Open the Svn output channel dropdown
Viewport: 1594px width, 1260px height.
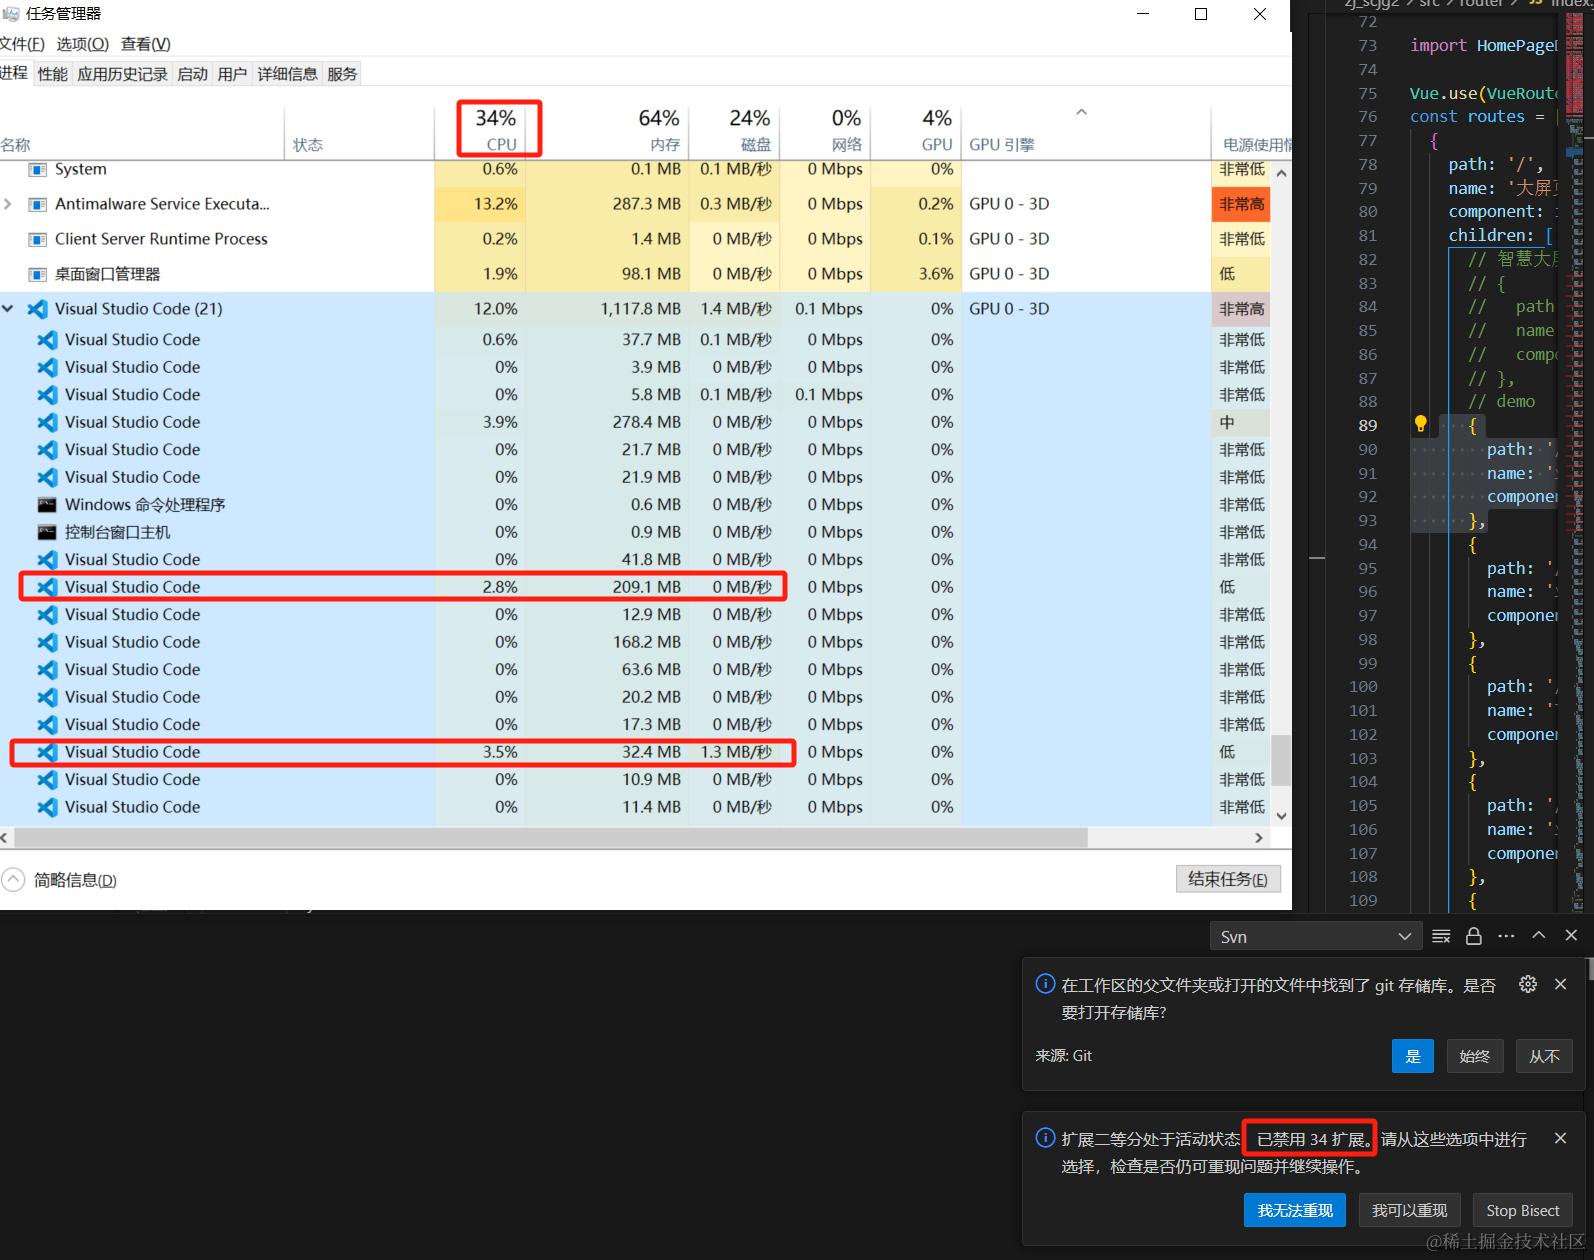(1314, 937)
